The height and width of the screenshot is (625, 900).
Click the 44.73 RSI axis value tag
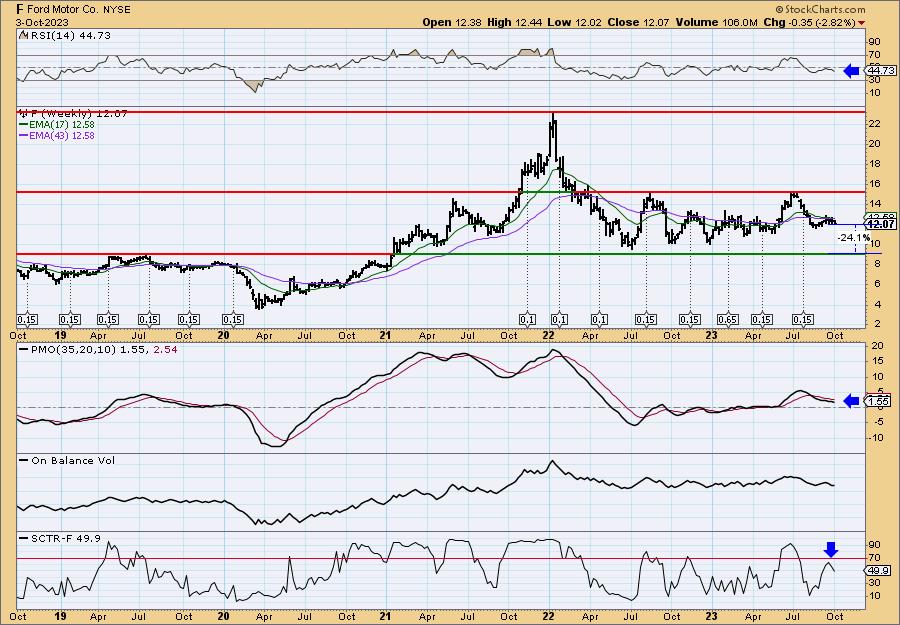pos(882,71)
